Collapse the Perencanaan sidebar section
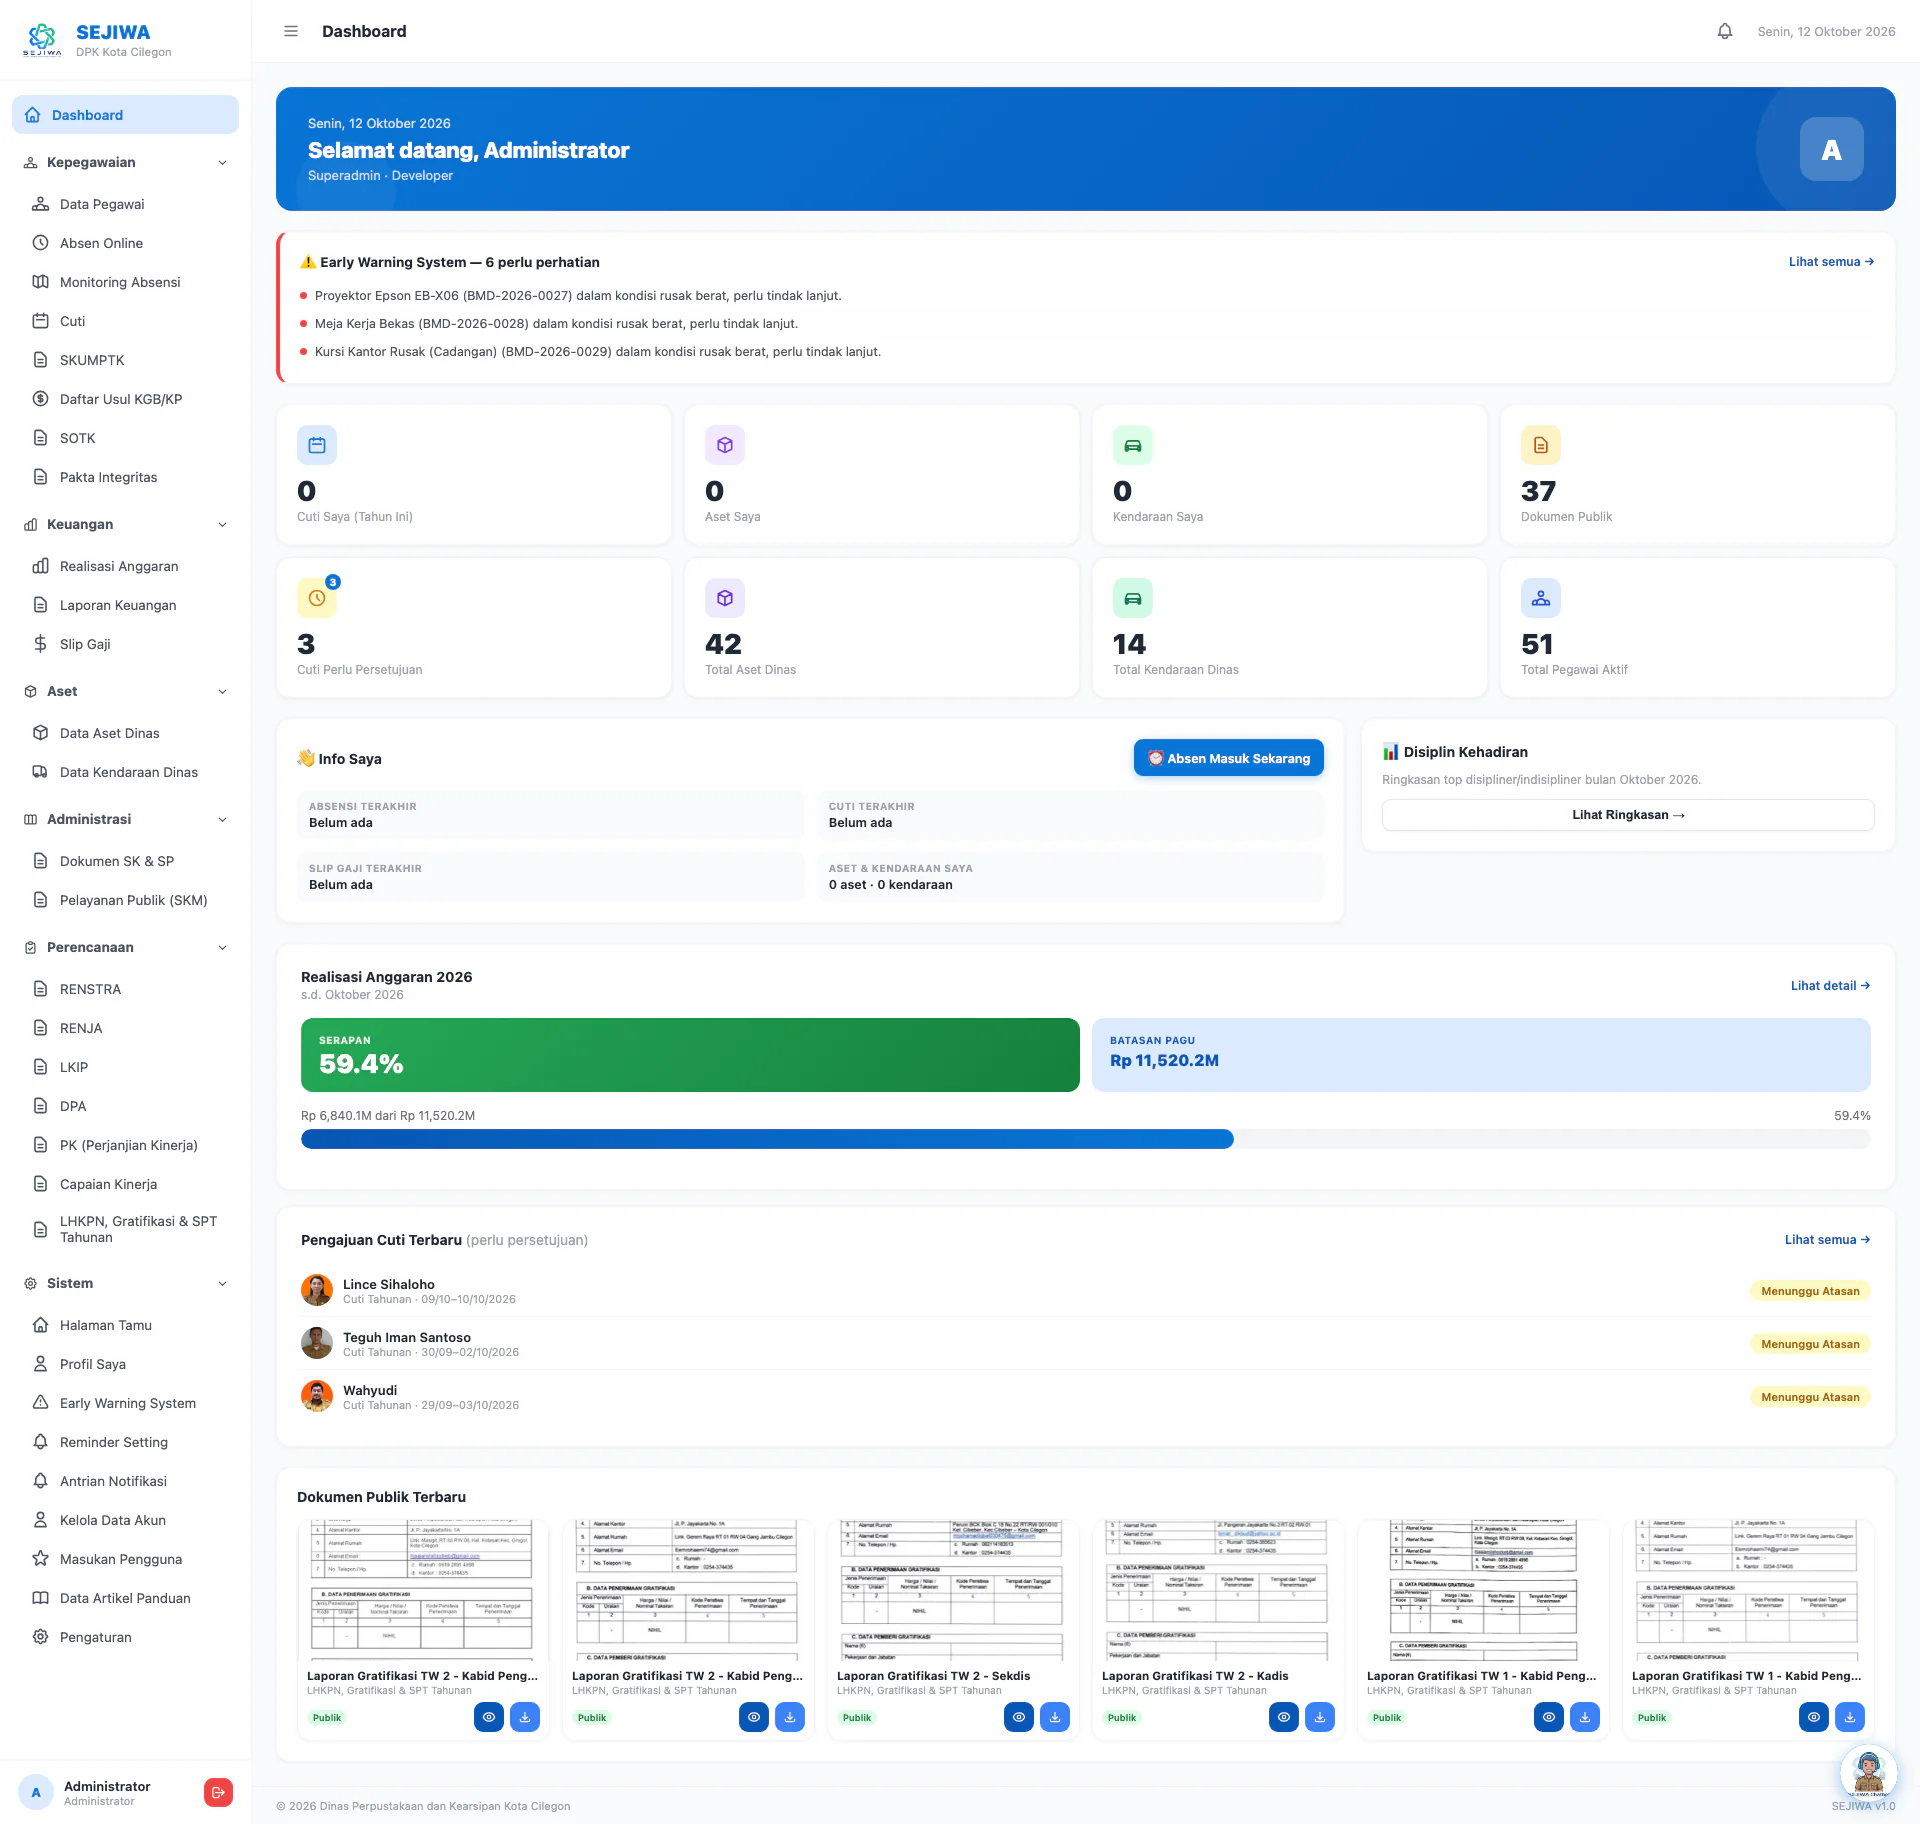Viewport: 1920px width, 1824px height. [x=125, y=947]
